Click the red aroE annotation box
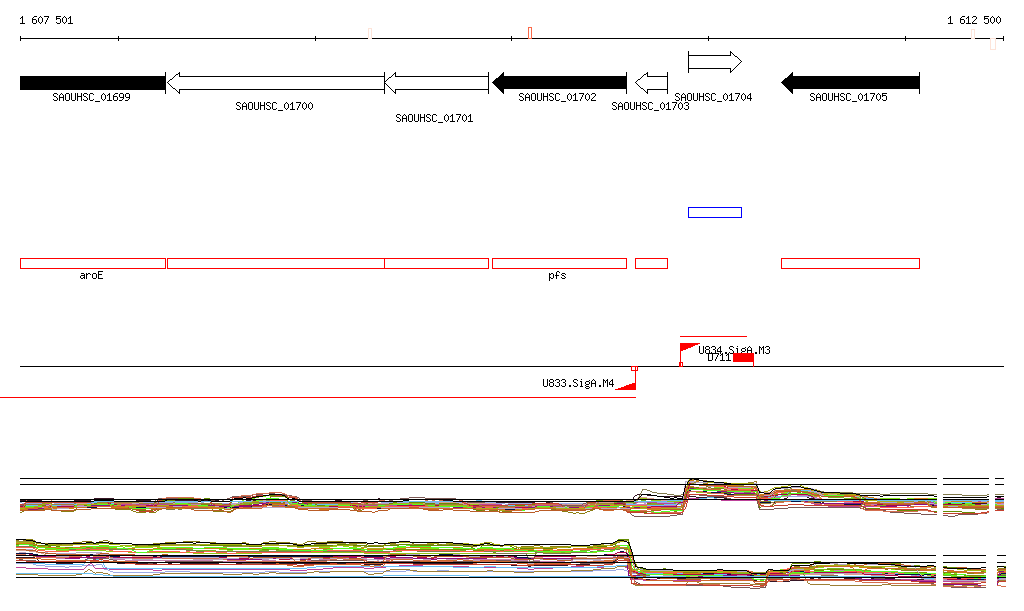Screen dimensions: 1024x611 (x=93, y=264)
